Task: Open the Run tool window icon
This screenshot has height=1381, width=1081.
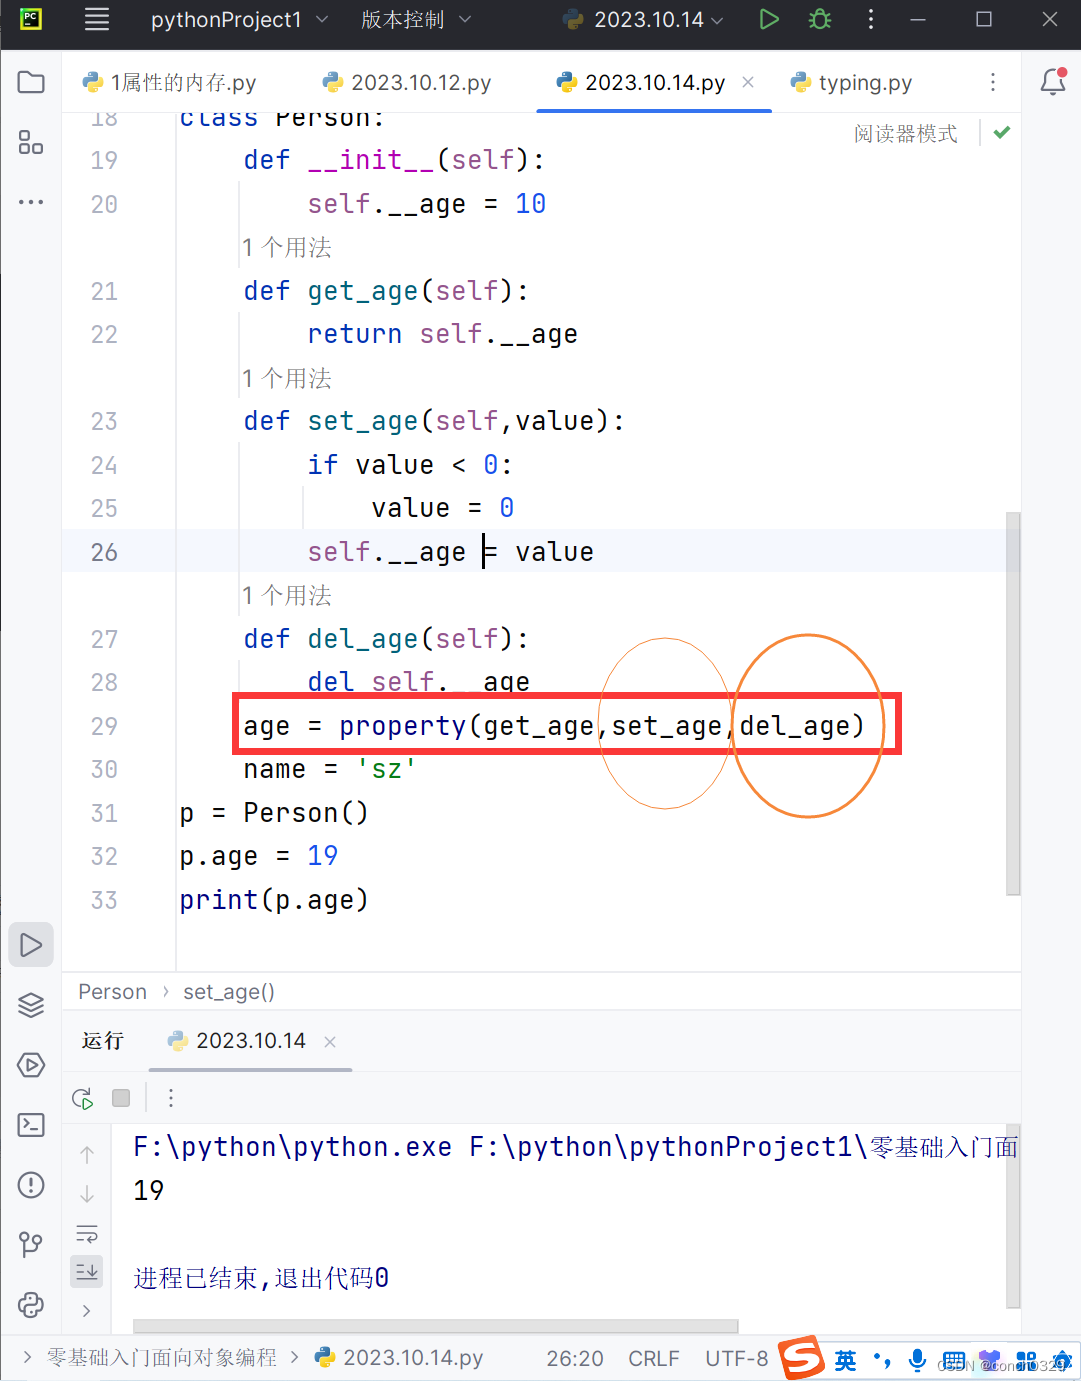Action: pos(31,945)
